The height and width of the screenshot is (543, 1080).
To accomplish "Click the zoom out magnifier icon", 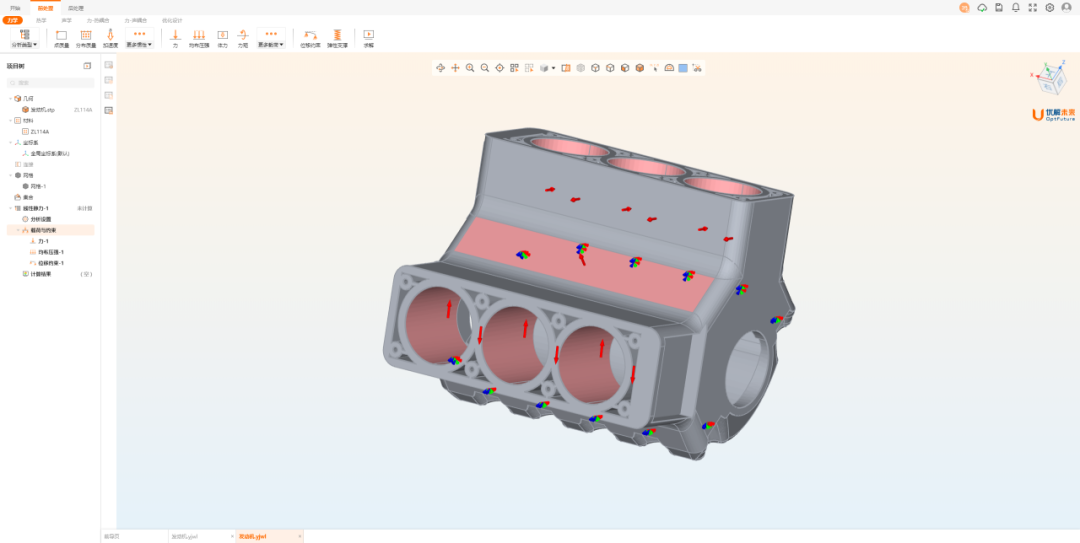I will [x=485, y=68].
